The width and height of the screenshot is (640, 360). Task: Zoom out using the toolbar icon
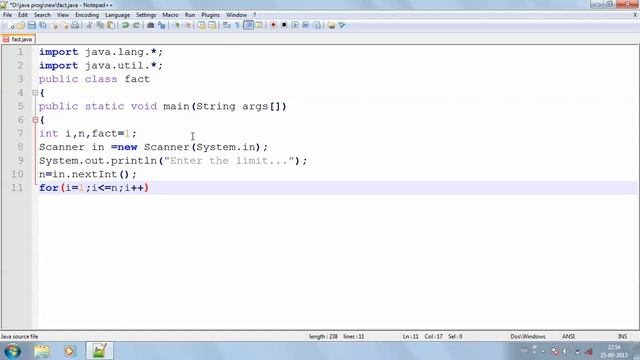point(188,25)
